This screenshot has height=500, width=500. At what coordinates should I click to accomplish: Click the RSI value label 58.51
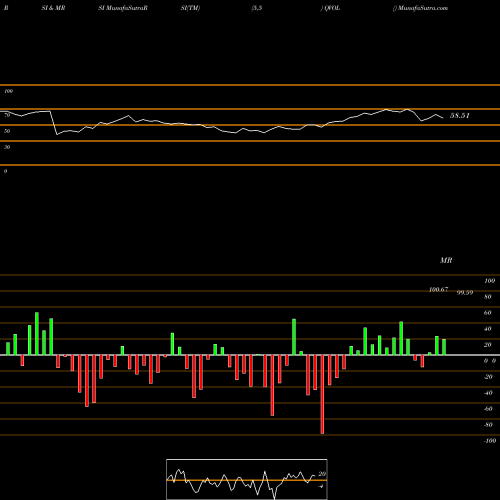pyautogui.click(x=460, y=116)
